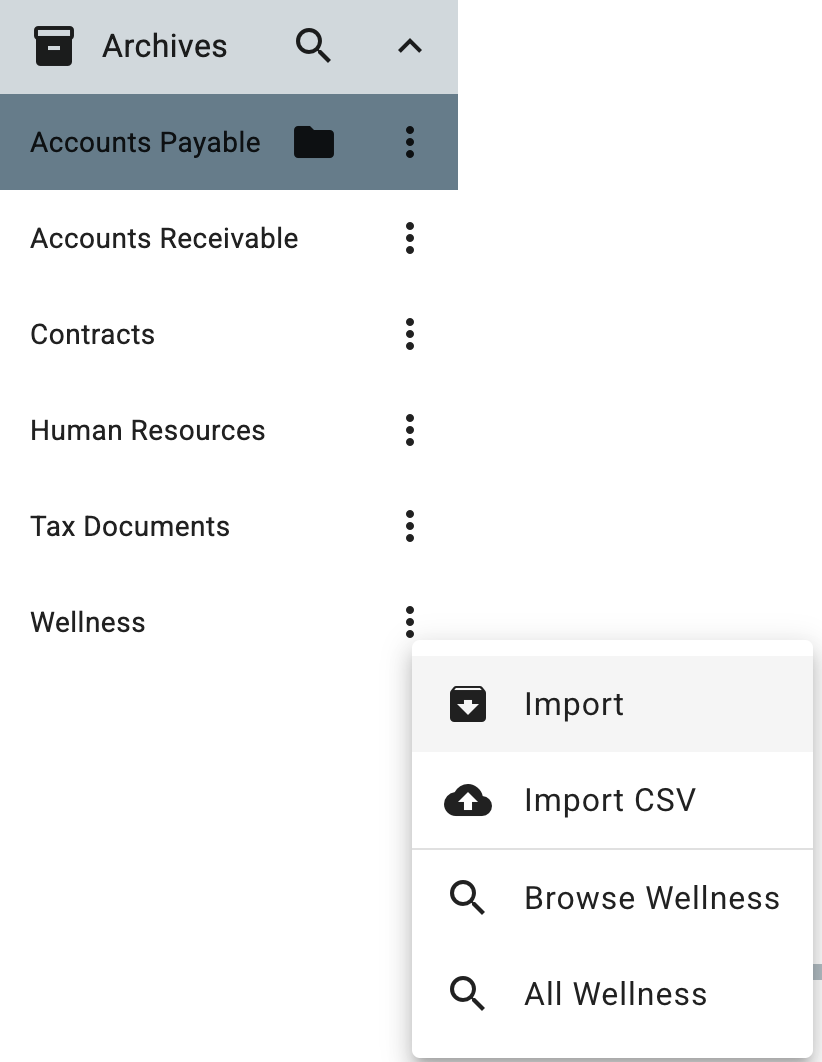This screenshot has height=1062, width=822.
Task: Go to the Tax Documents archive
Action: (130, 526)
